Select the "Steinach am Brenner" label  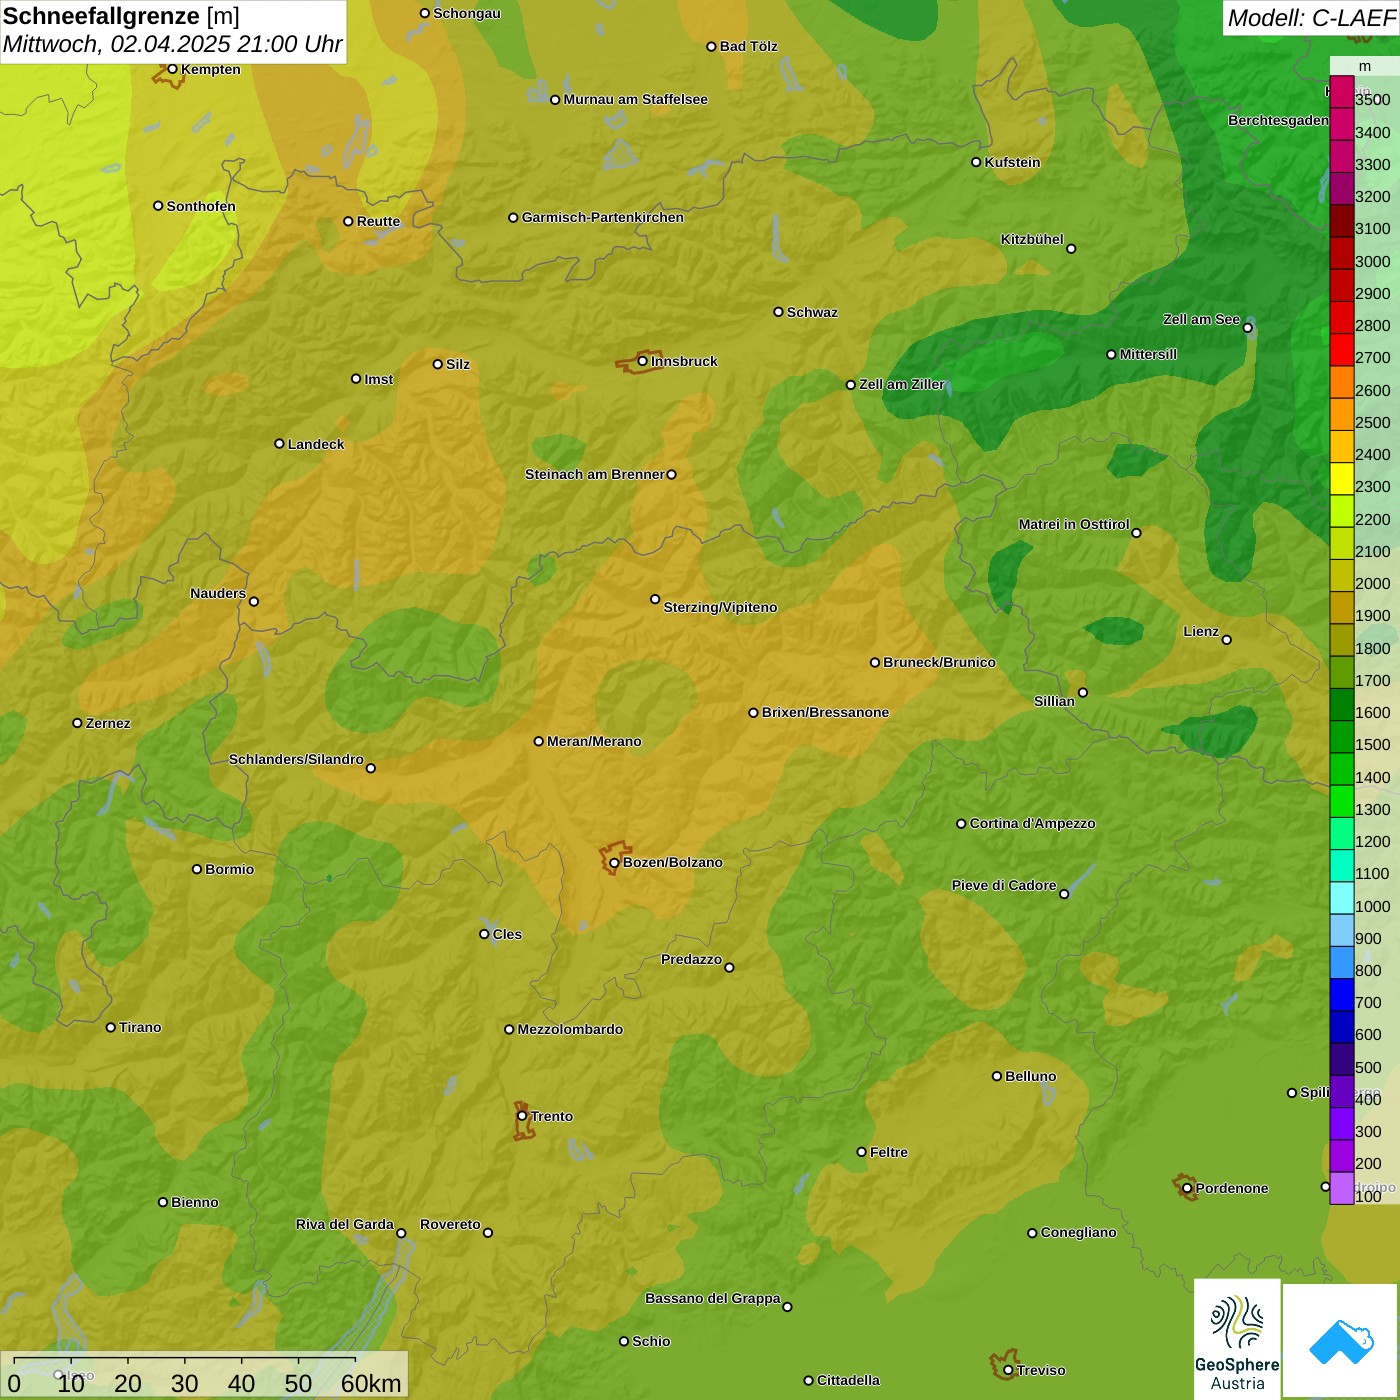(x=595, y=474)
